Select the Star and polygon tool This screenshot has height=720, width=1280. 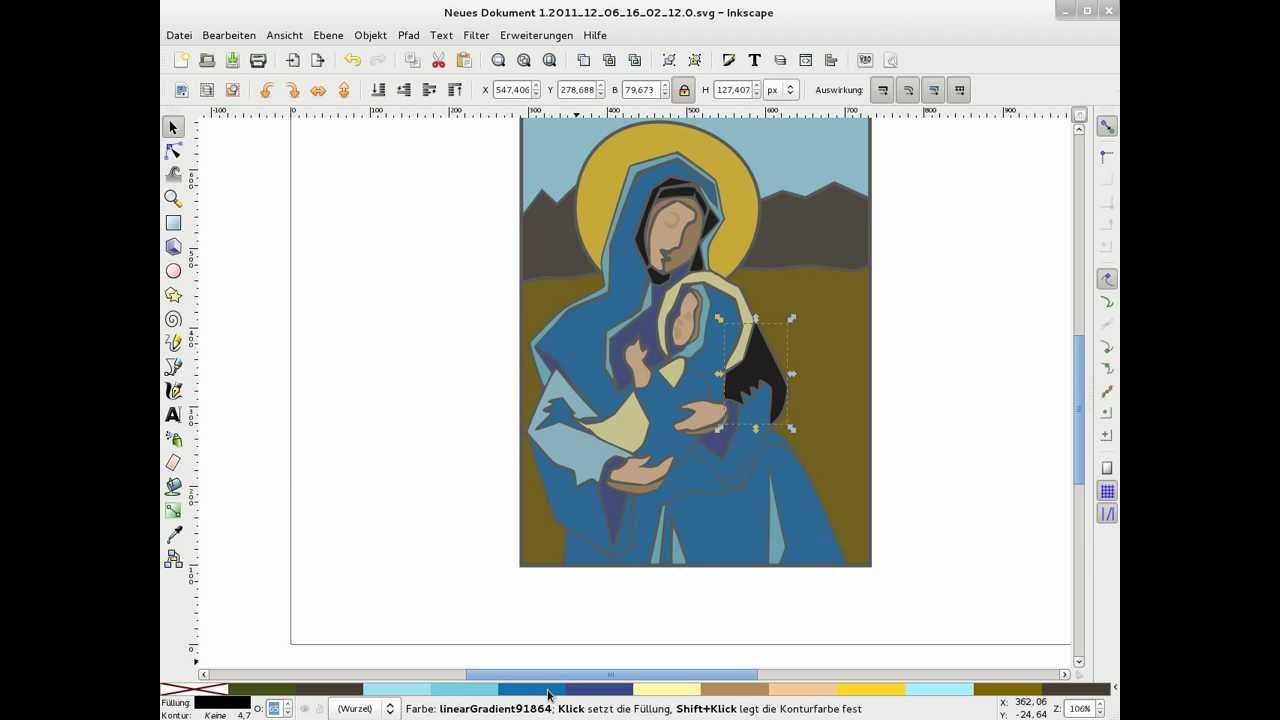[173, 295]
